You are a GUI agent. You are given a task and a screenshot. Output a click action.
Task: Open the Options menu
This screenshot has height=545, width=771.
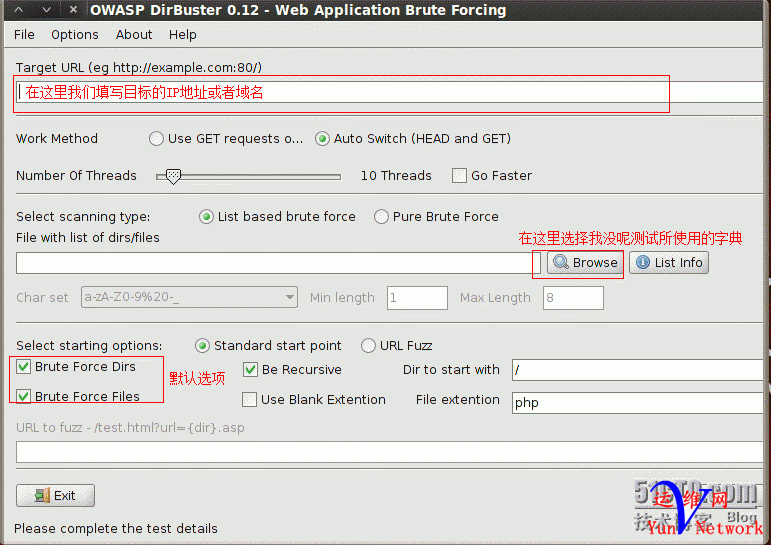(x=75, y=35)
